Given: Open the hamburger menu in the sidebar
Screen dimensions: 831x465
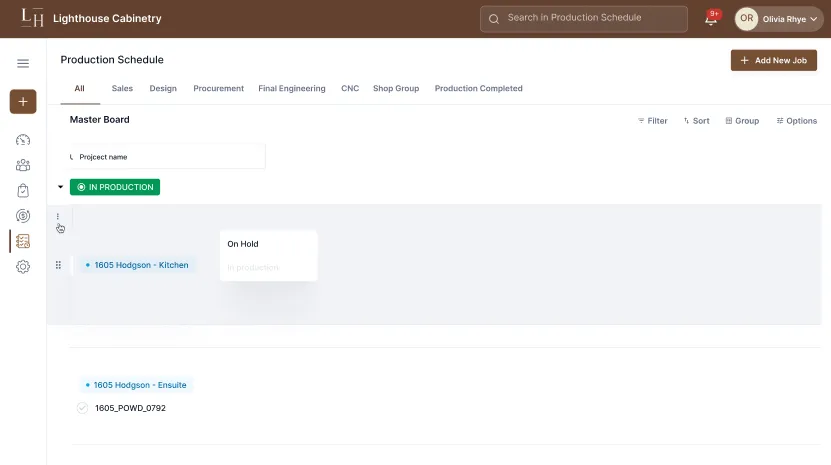Looking at the screenshot, I should pyautogui.click(x=23, y=63).
